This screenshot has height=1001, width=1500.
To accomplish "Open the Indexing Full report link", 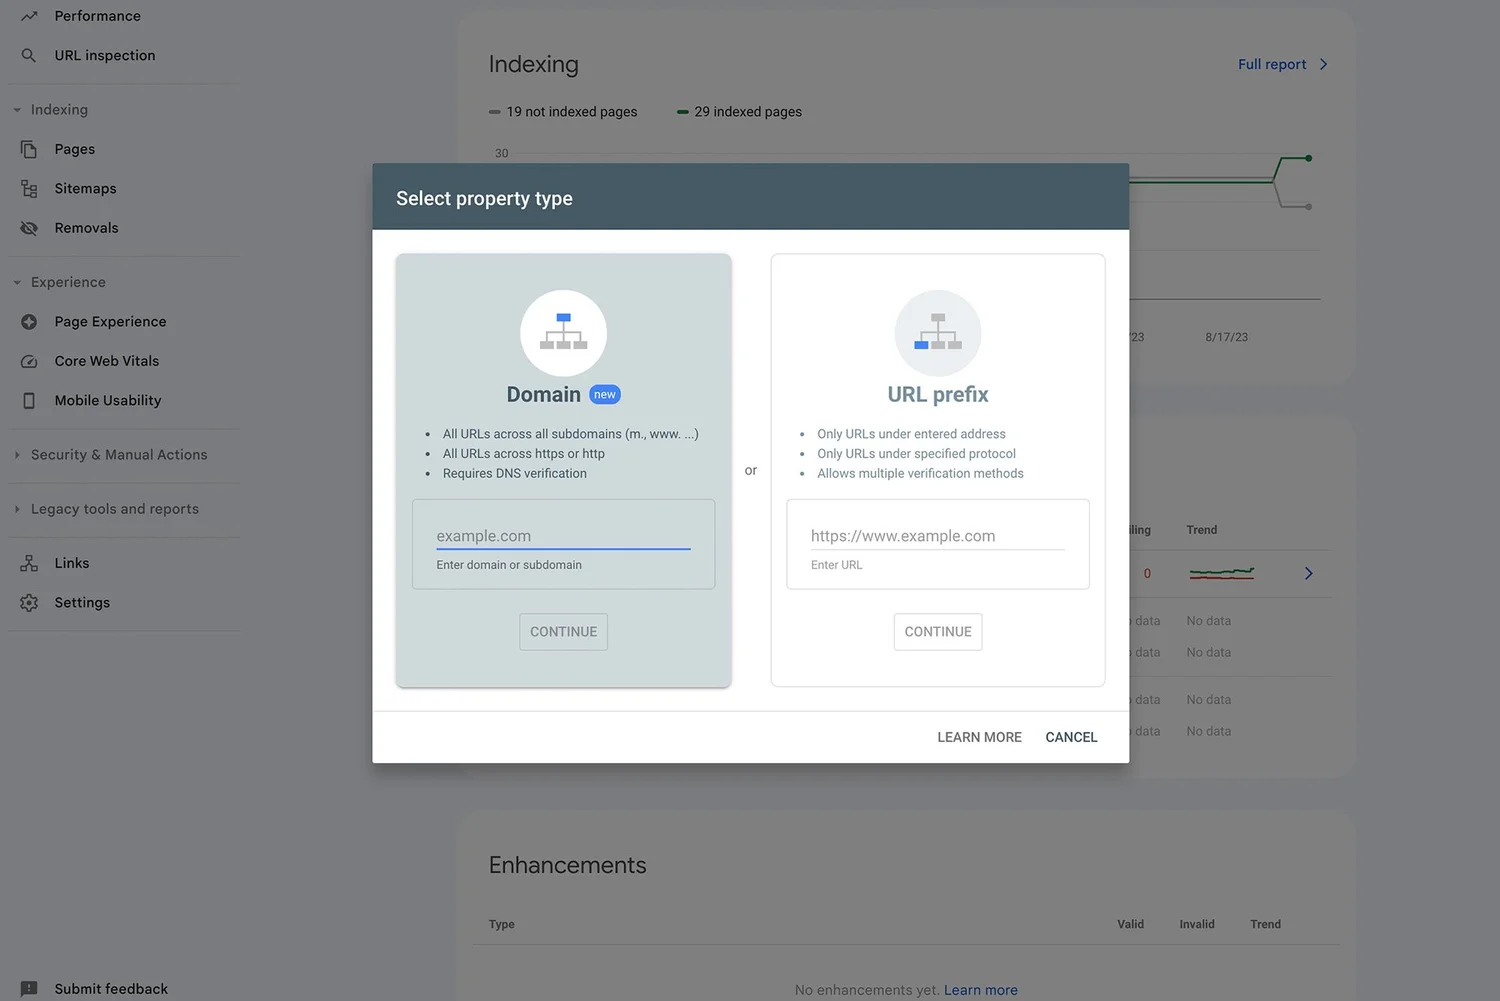I will pos(1271,63).
